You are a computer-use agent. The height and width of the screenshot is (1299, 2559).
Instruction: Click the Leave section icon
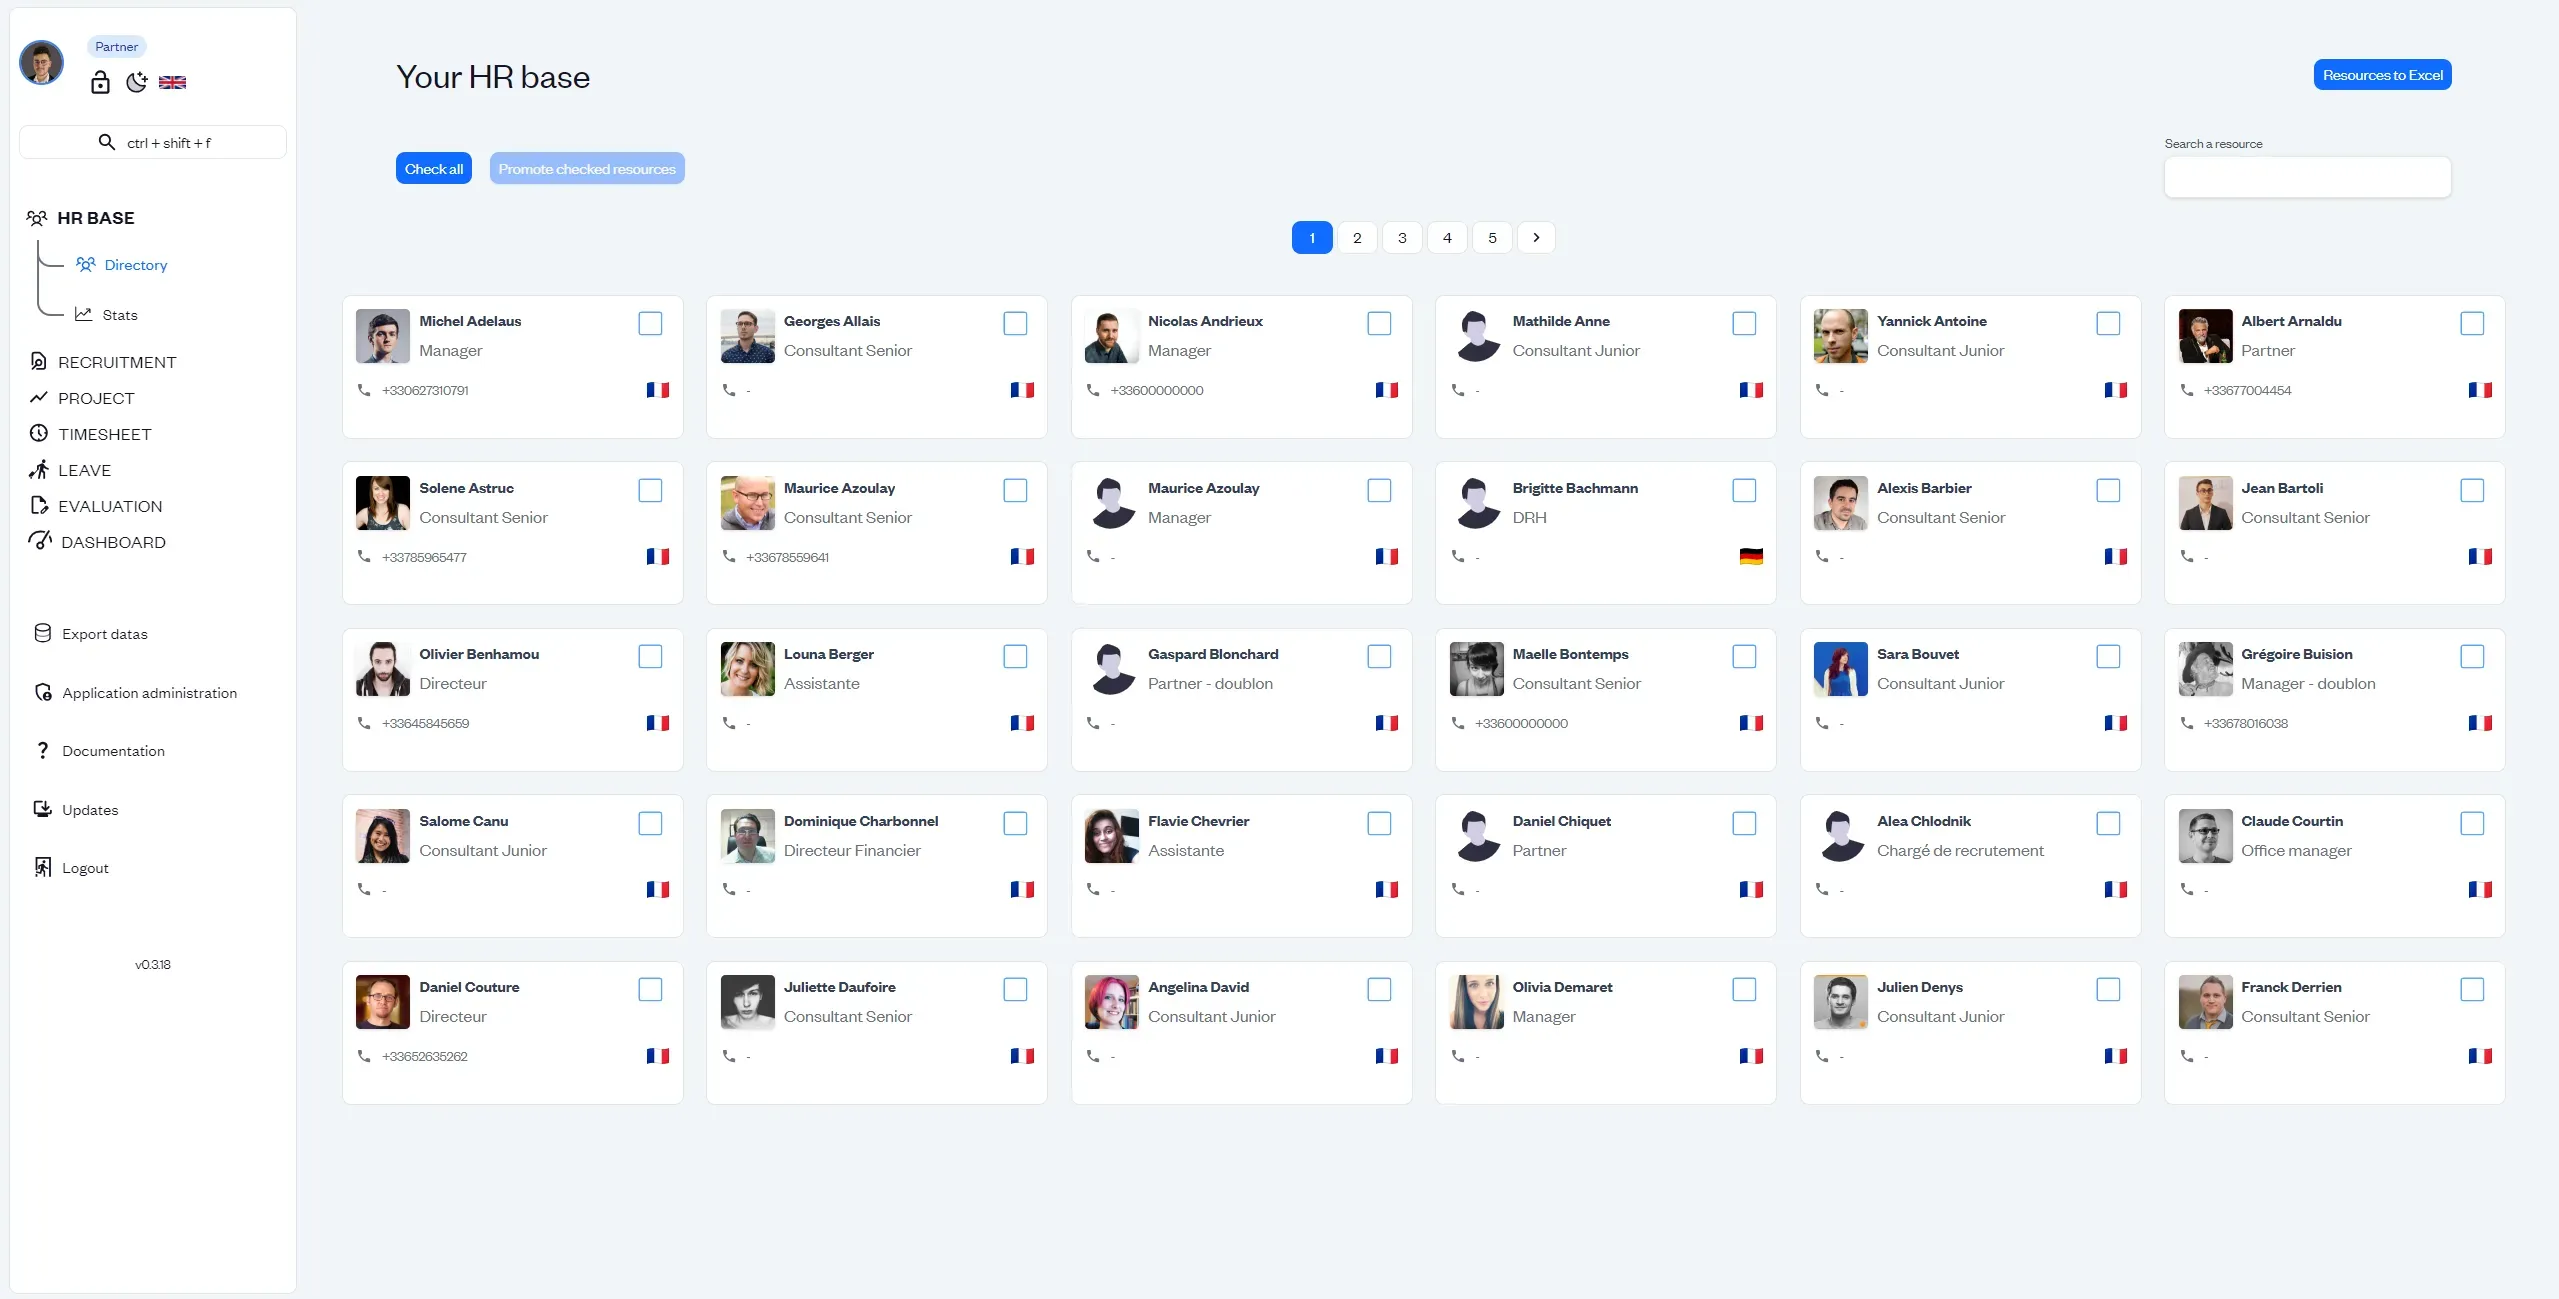click(x=40, y=469)
